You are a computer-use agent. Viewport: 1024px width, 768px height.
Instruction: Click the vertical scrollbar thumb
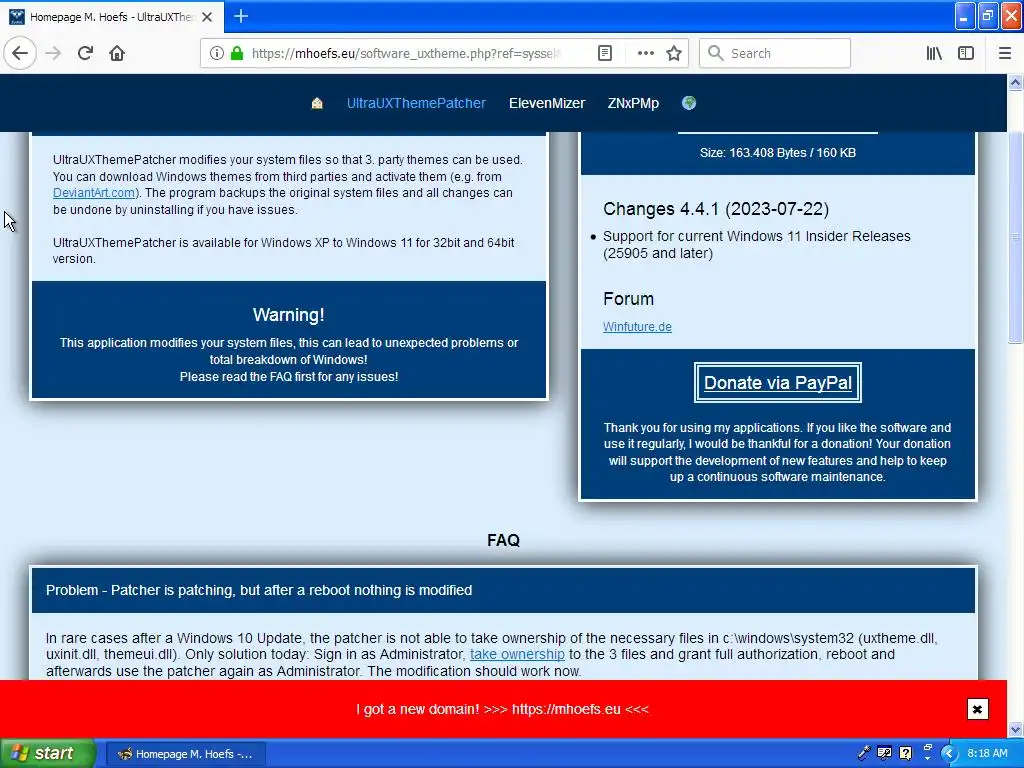[1015, 236]
